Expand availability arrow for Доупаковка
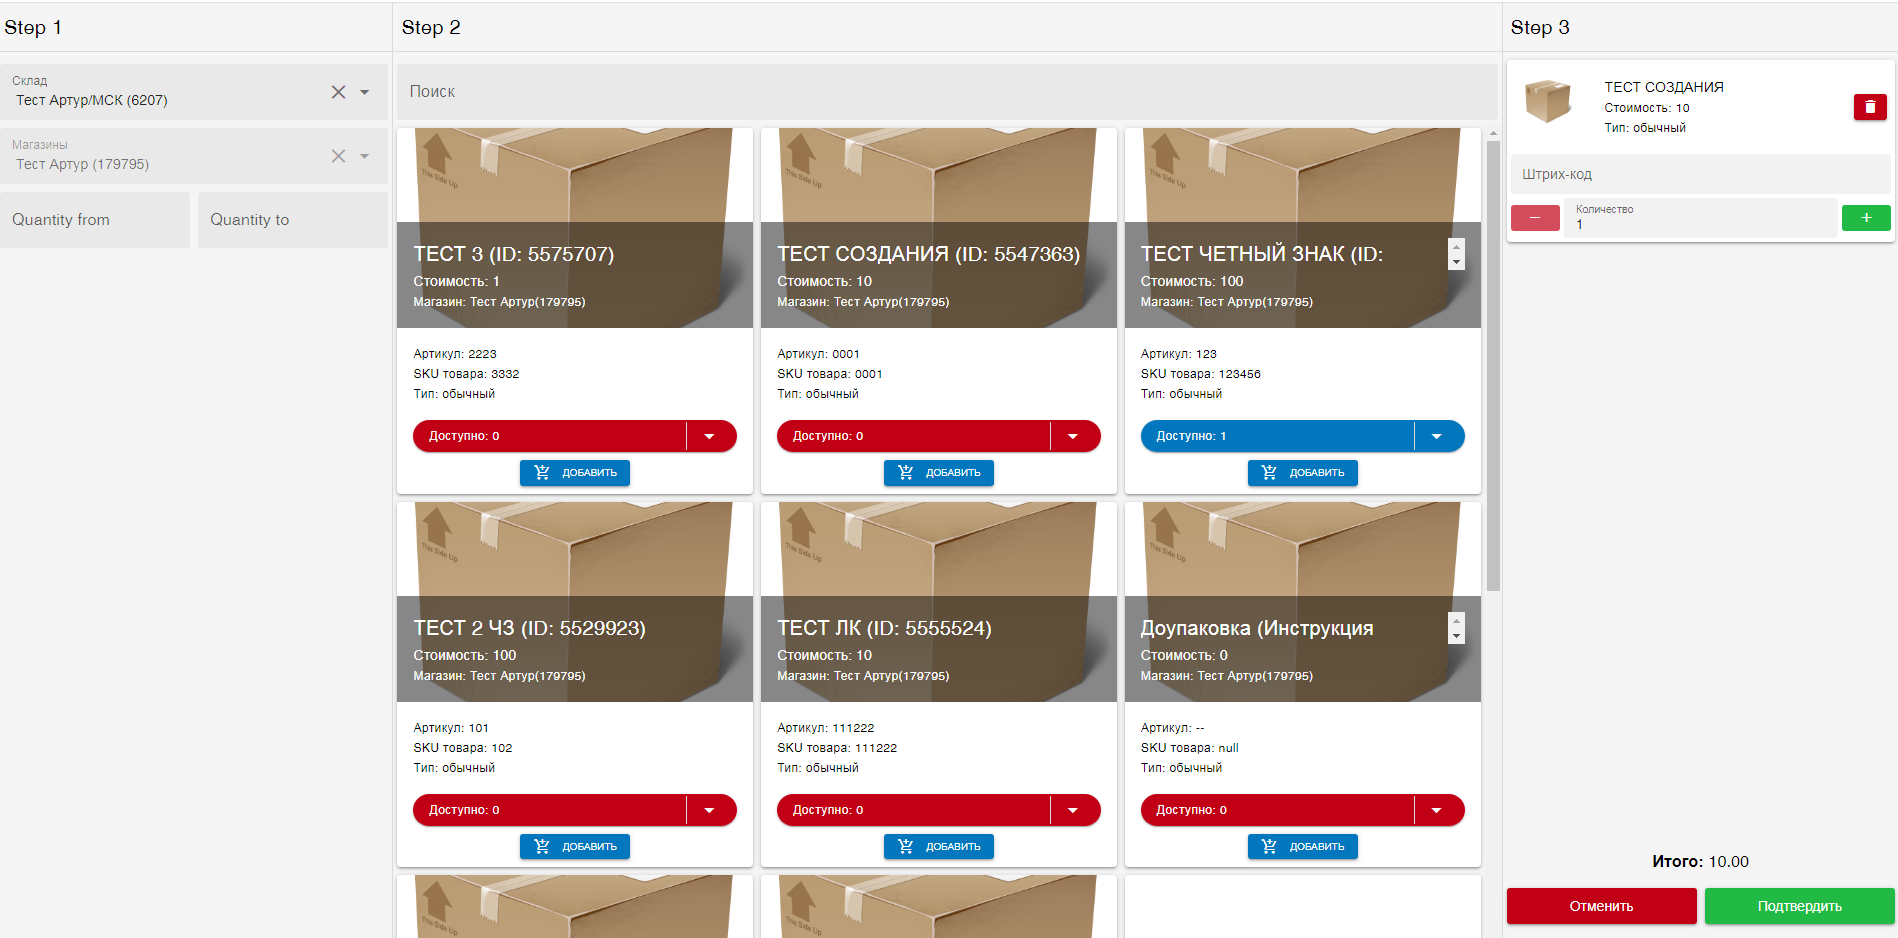This screenshot has width=1898, height=938. (1438, 810)
